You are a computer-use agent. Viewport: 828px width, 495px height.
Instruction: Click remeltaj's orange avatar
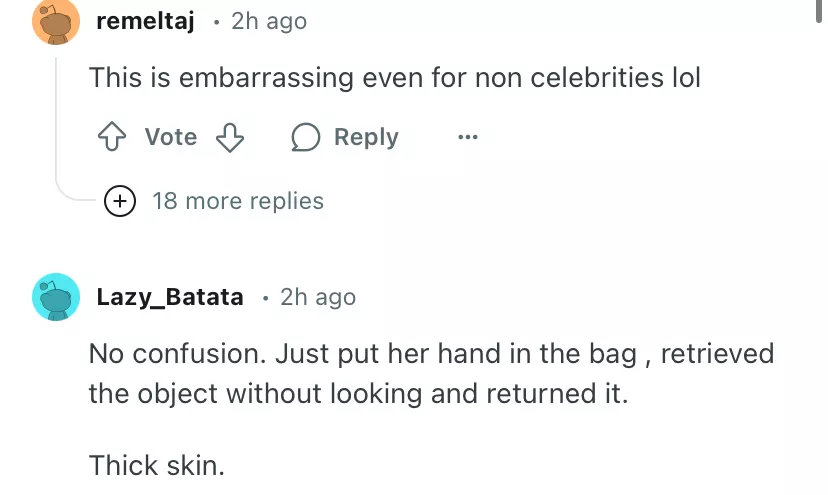56,22
